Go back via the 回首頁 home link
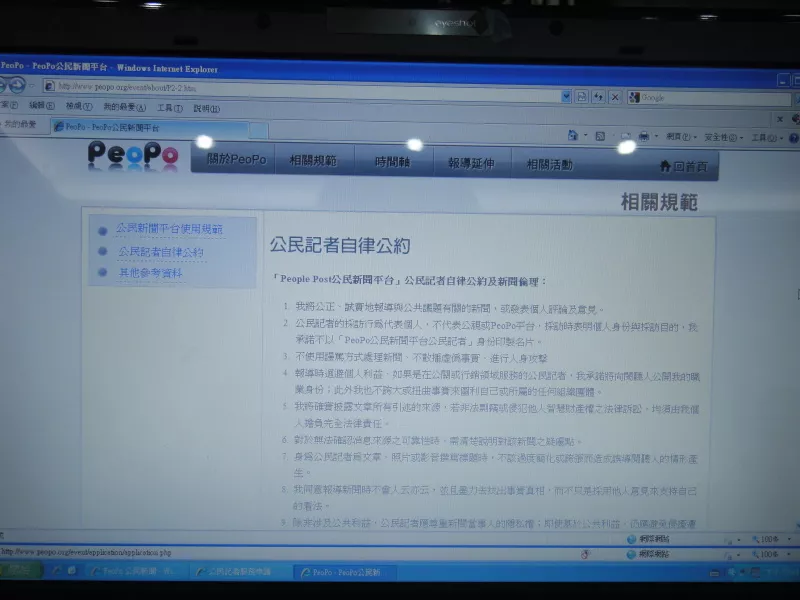This screenshot has width=800, height=600. click(684, 166)
